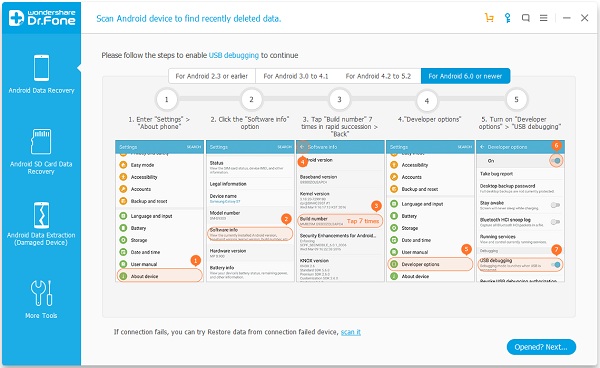Close the Dr.Fone window
The image size is (600, 368).
point(584,18)
